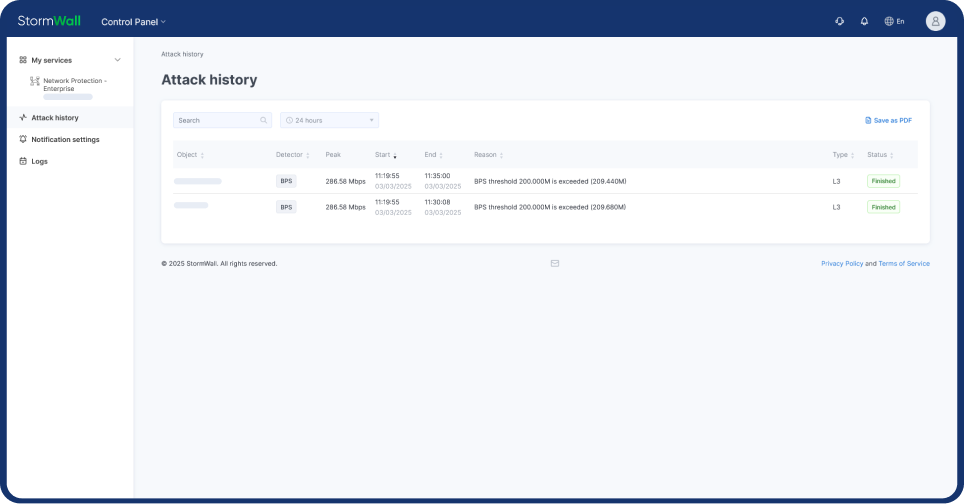Image resolution: width=964 pixels, height=504 pixels.
Task: Select Attack history in sidebar
Action: click(x=54, y=118)
